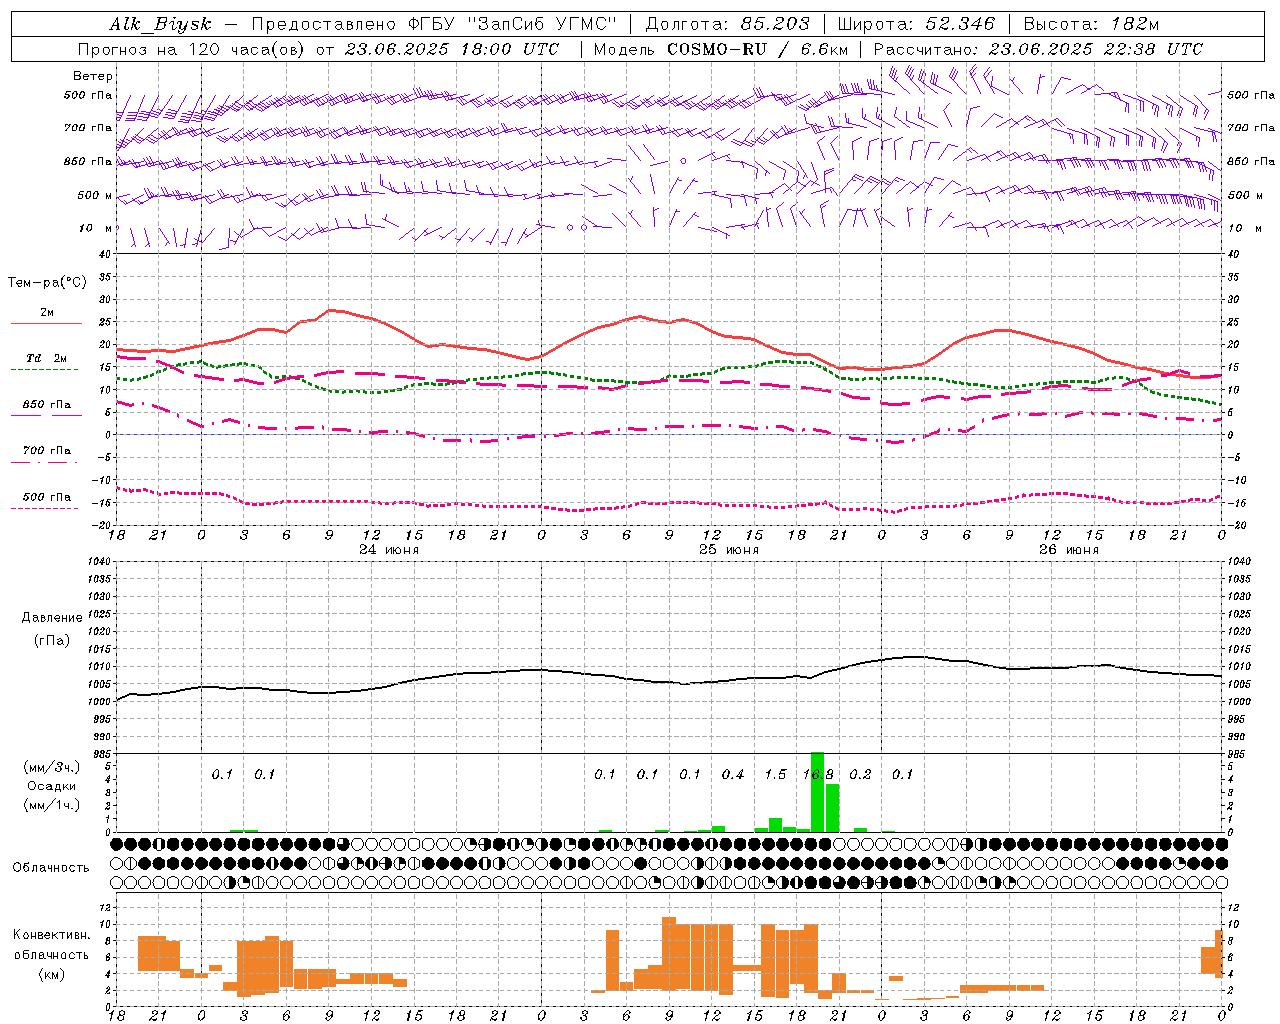The image size is (1280, 1024).
Task: Click the "Предоставлено ФГБУ ЗапСиб УГМС" header text
Action: [x=434, y=25]
